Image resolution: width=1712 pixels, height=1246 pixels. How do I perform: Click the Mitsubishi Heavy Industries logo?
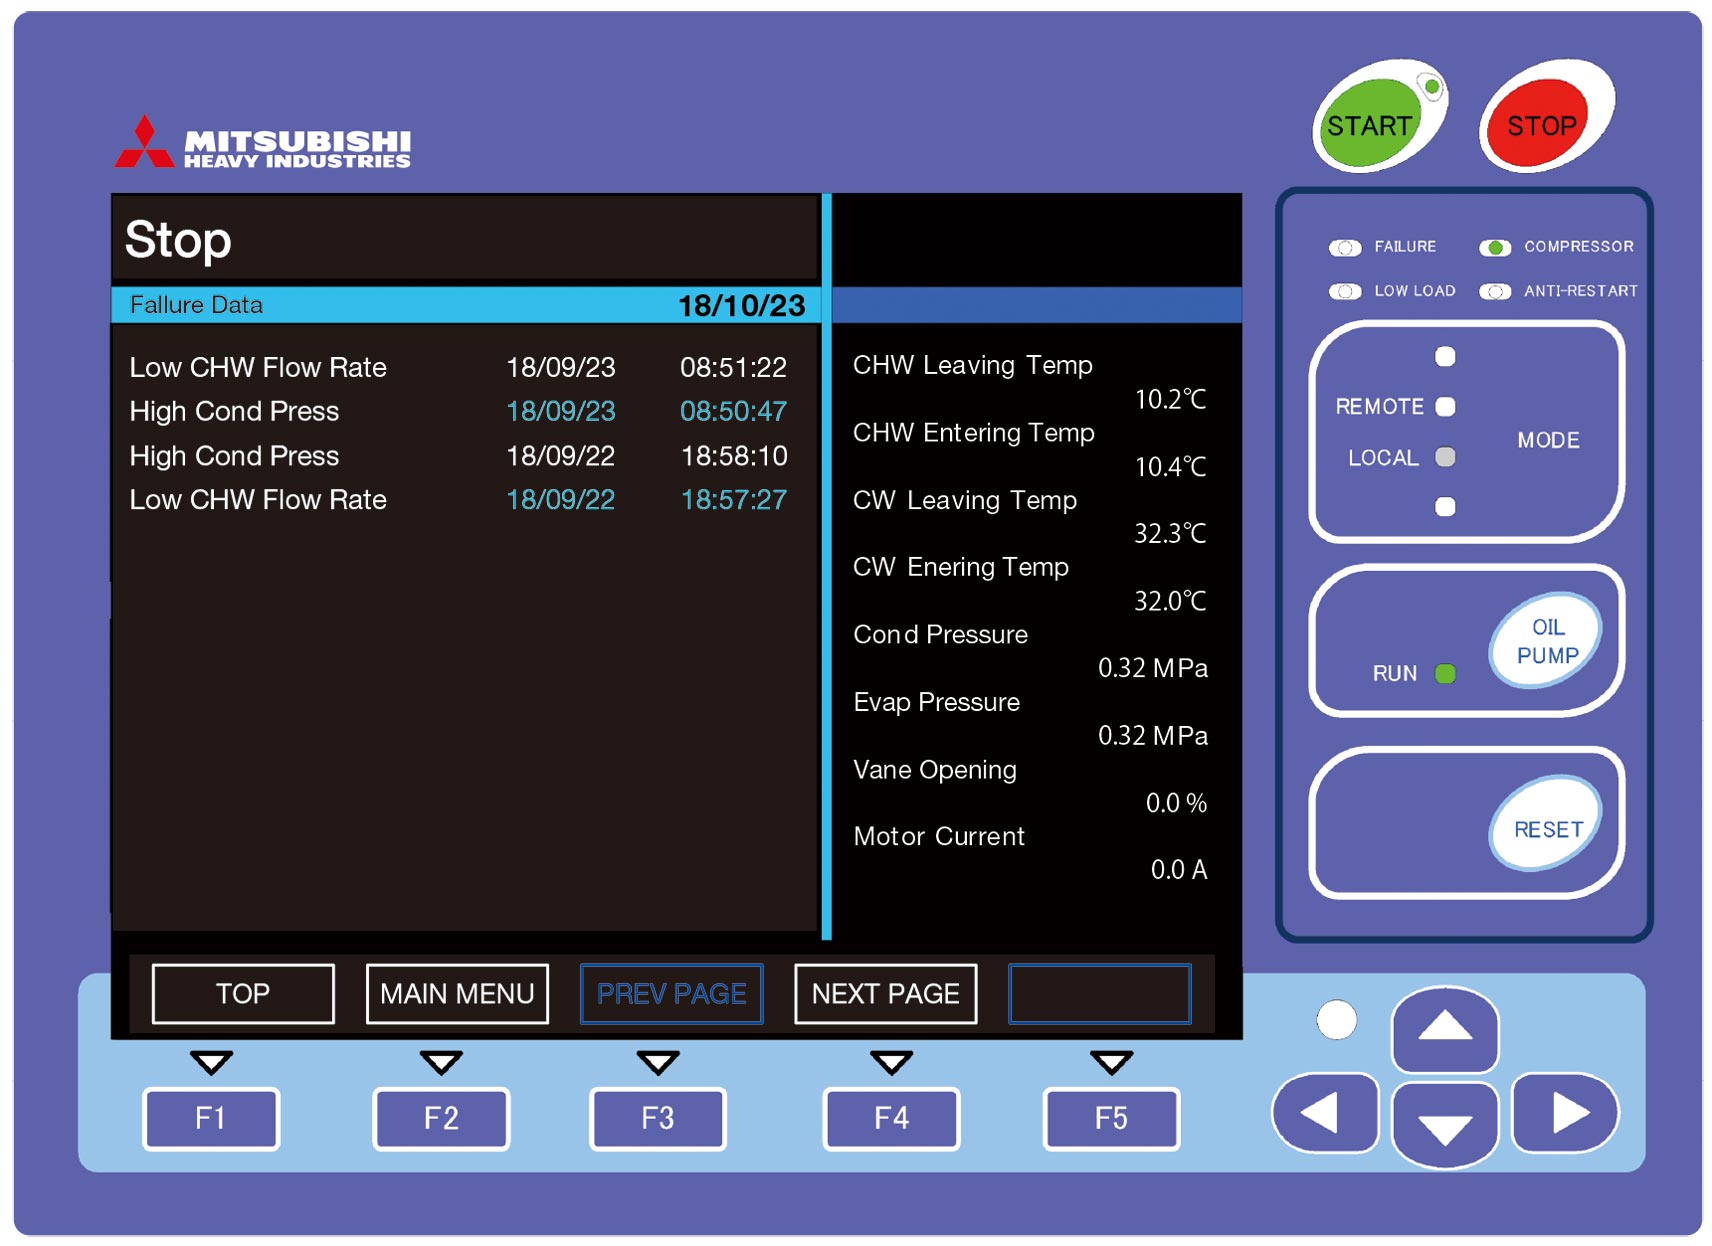[263, 142]
